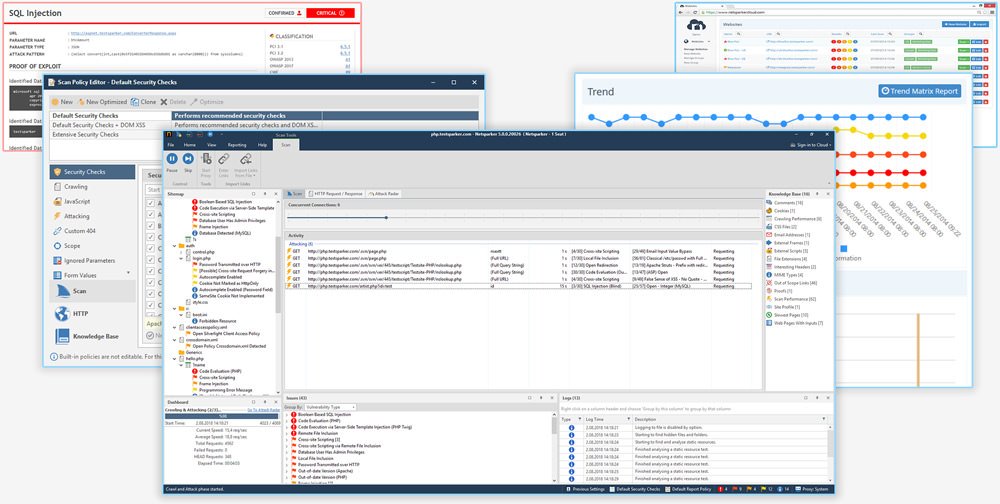Open the Crawling section in policy editor
The image size is (1000, 504).
76,187
